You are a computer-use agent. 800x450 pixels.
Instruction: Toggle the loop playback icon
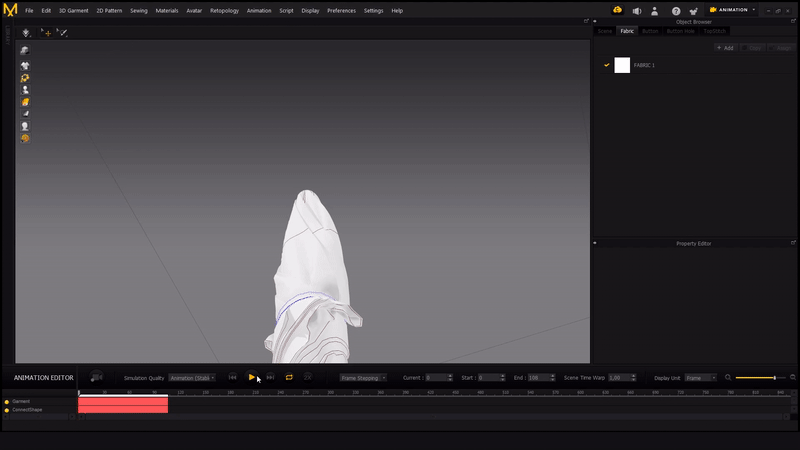(x=289, y=377)
